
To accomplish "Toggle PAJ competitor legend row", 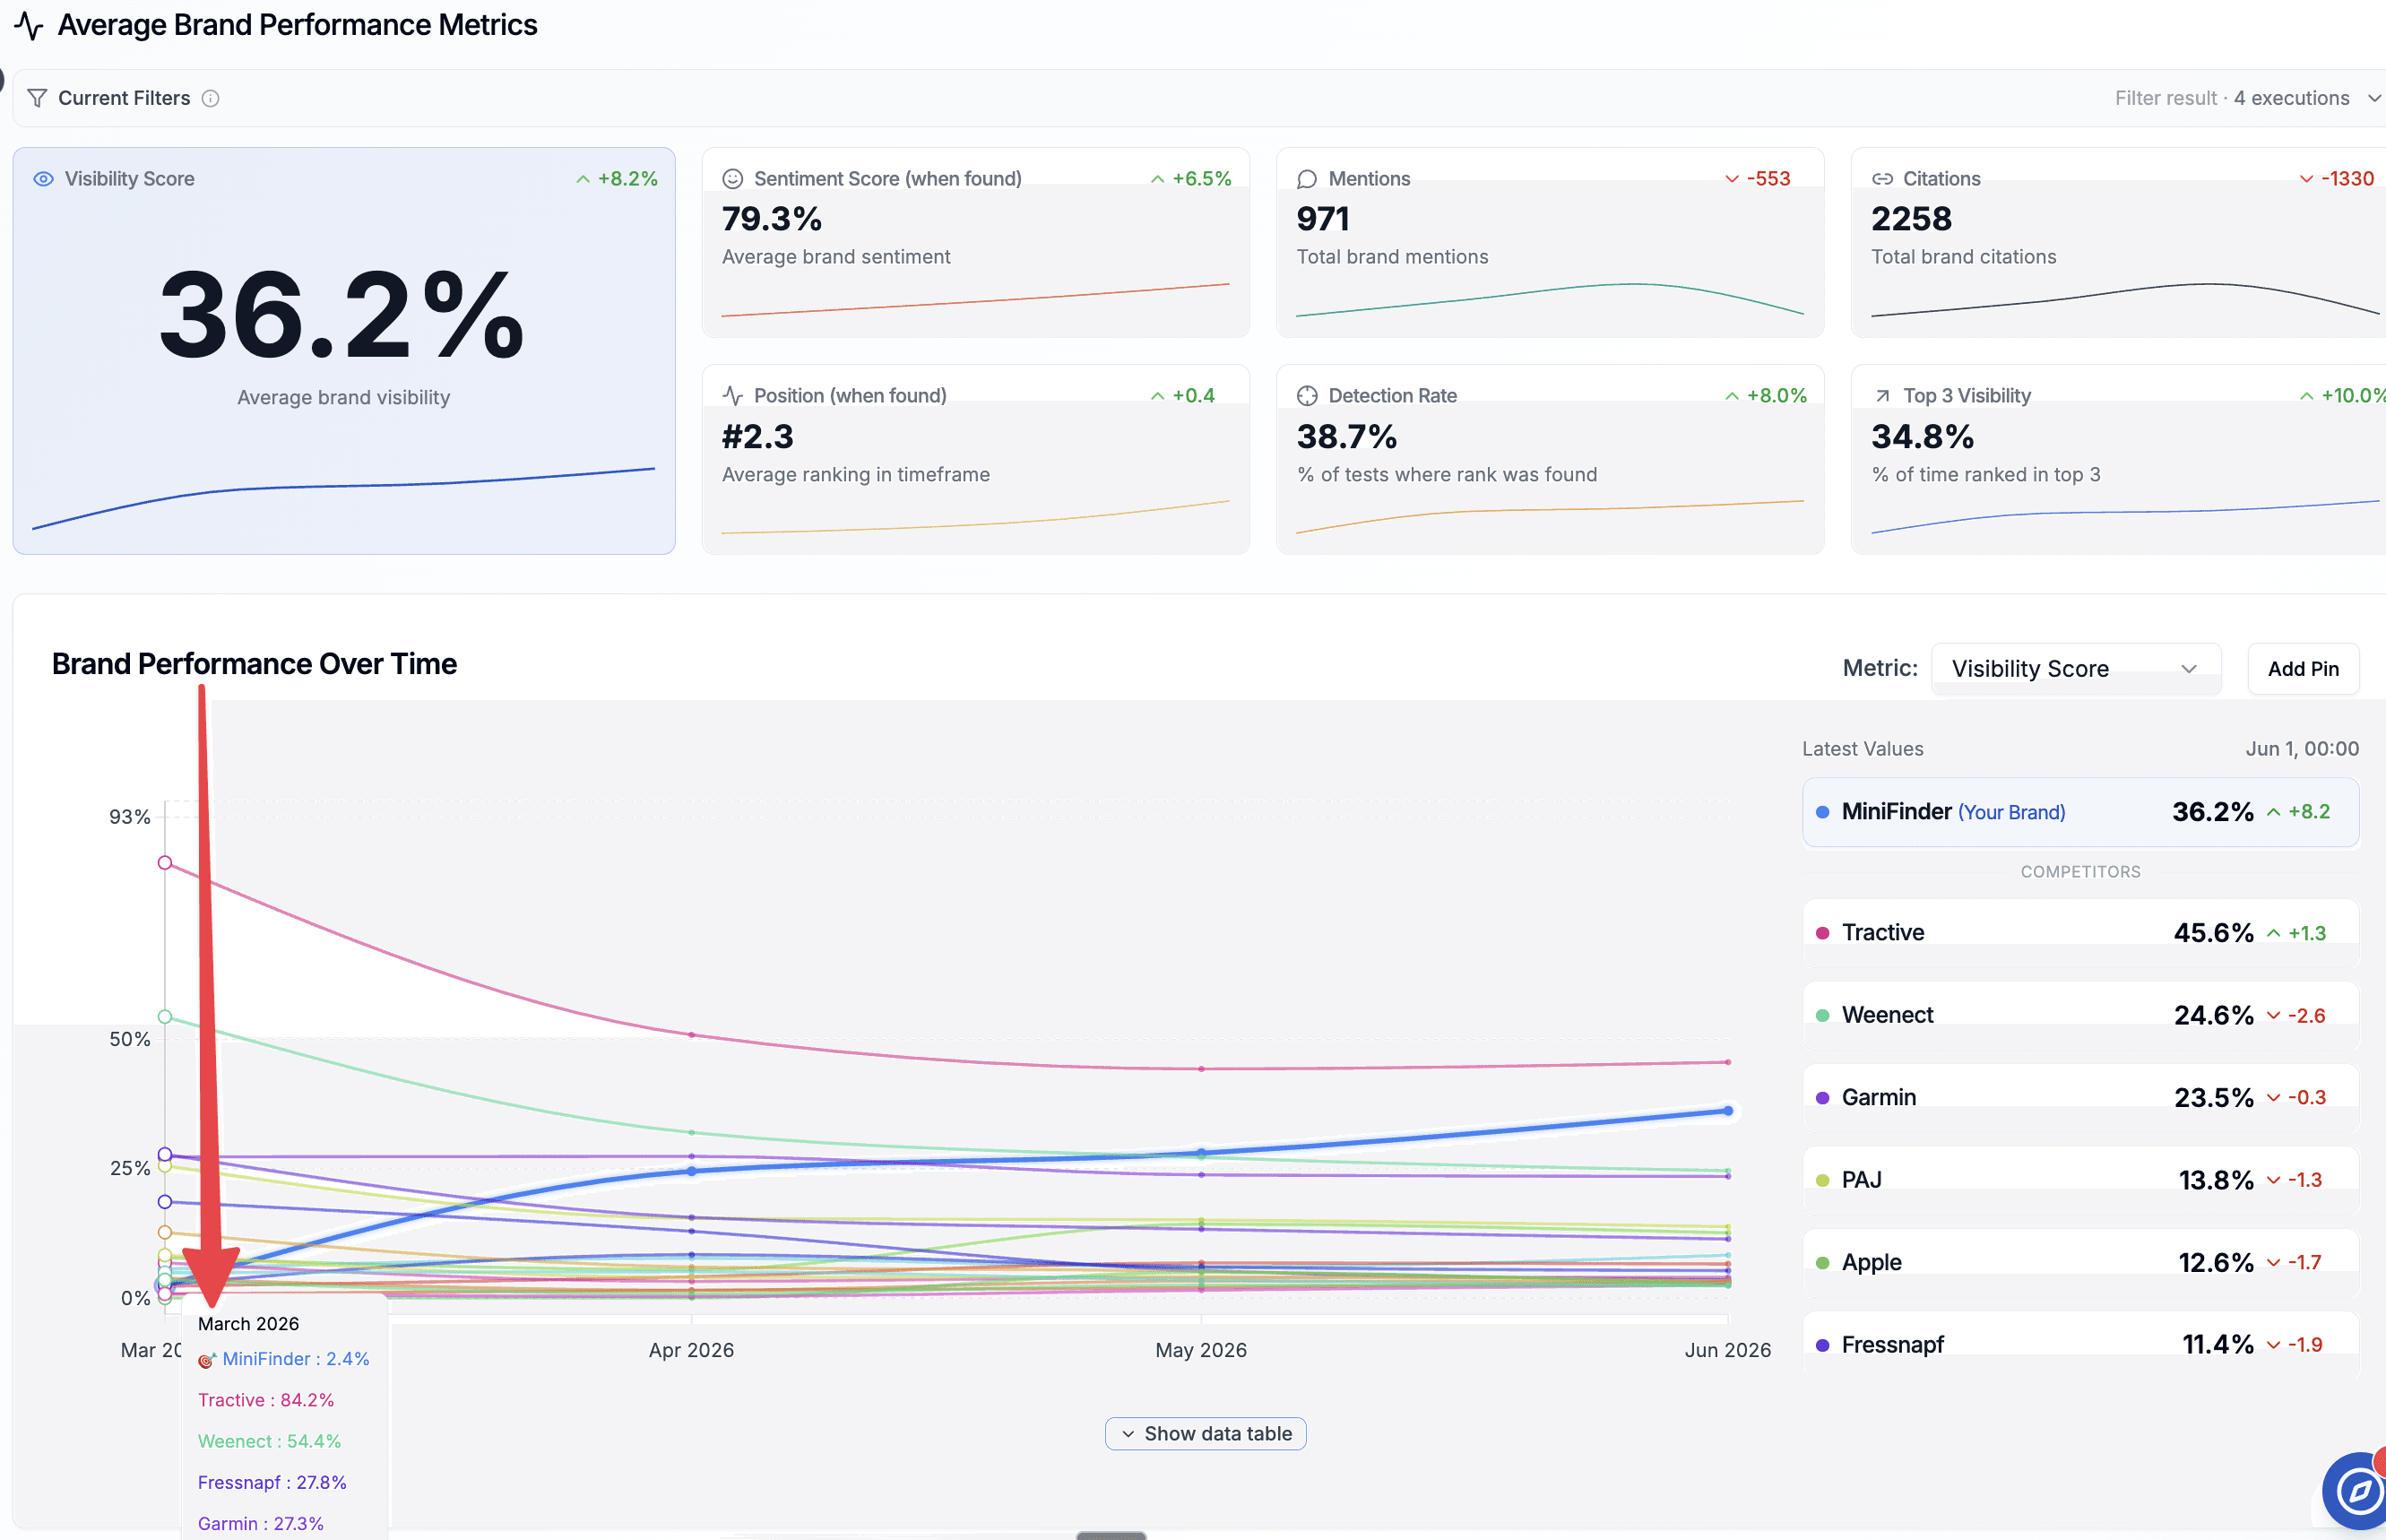I will 2080,1180.
